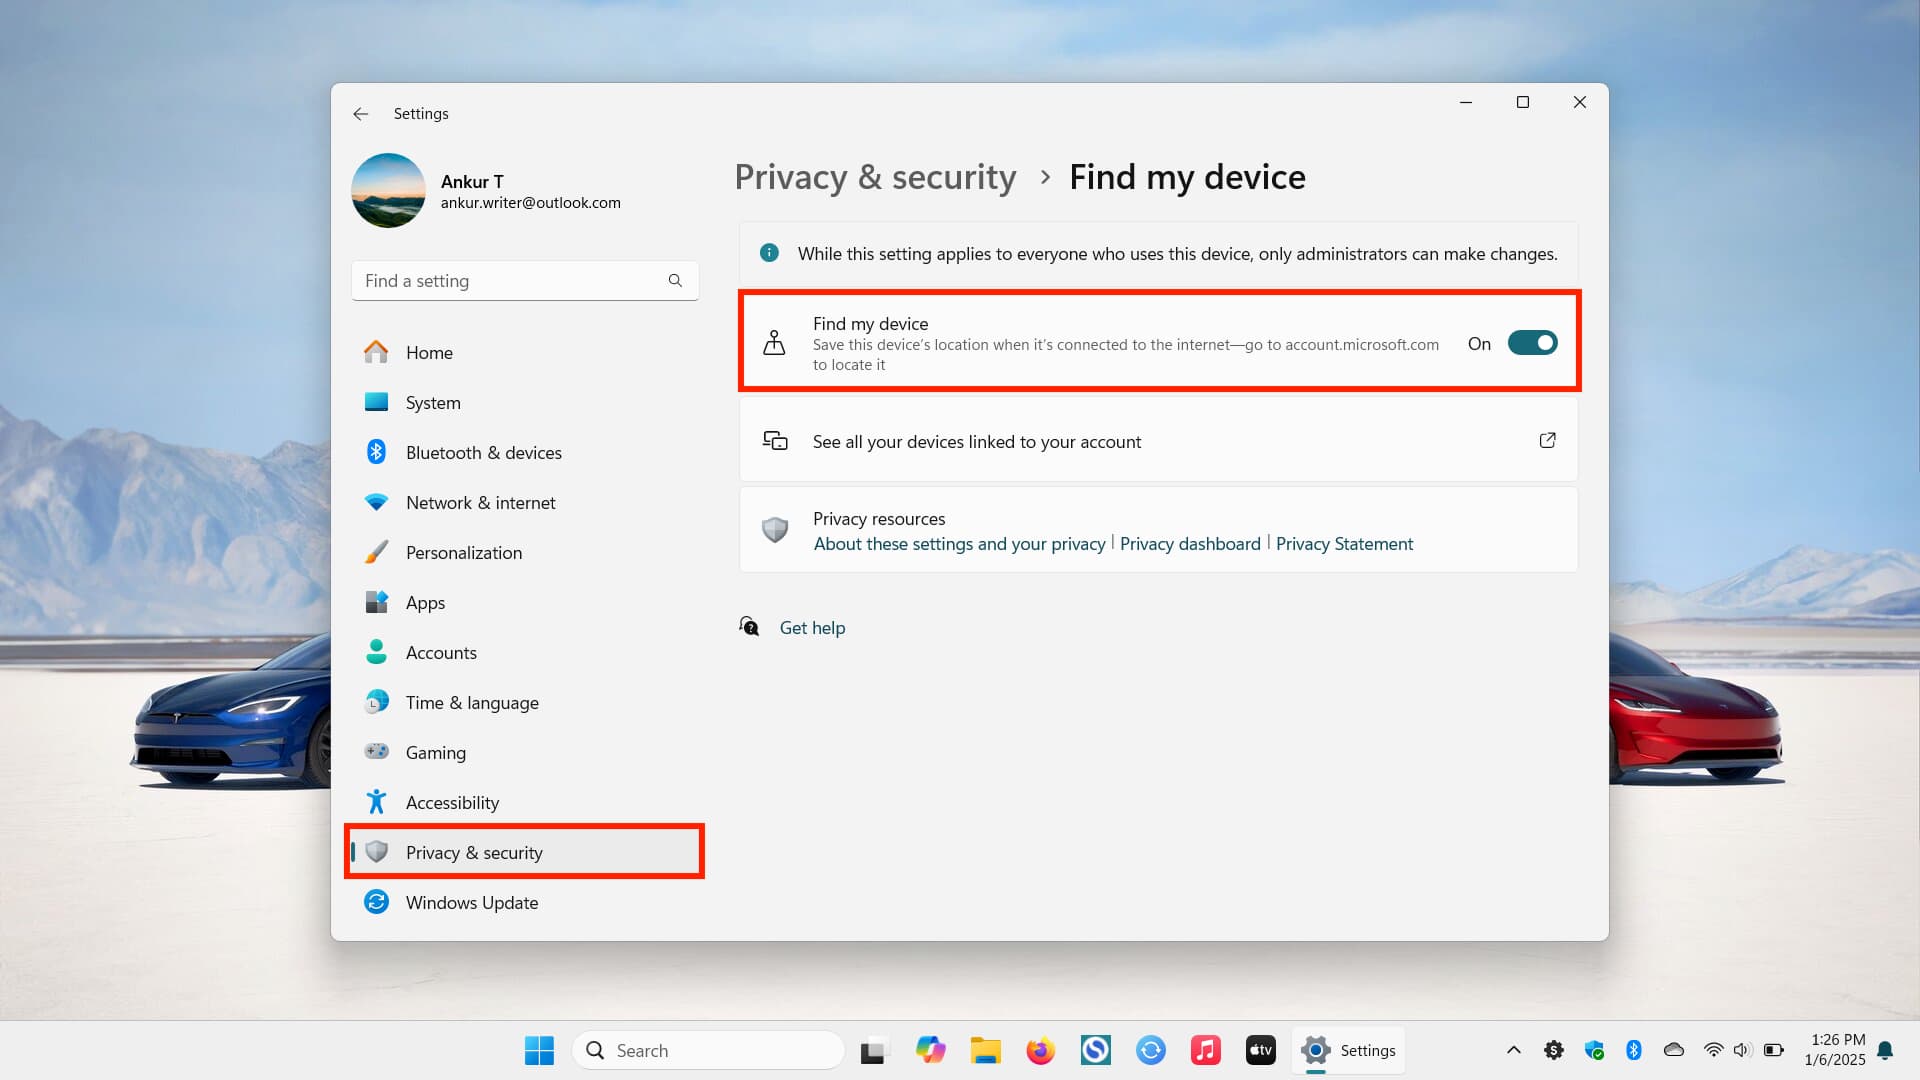Open Time & language settings
Screen dimensions: 1920x1080
tap(472, 702)
